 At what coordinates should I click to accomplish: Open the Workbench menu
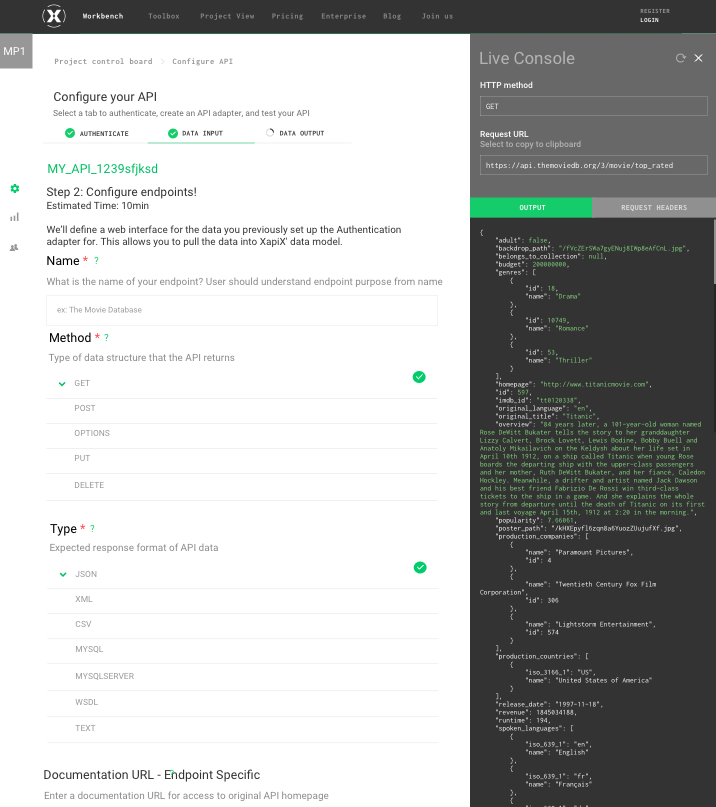click(103, 16)
